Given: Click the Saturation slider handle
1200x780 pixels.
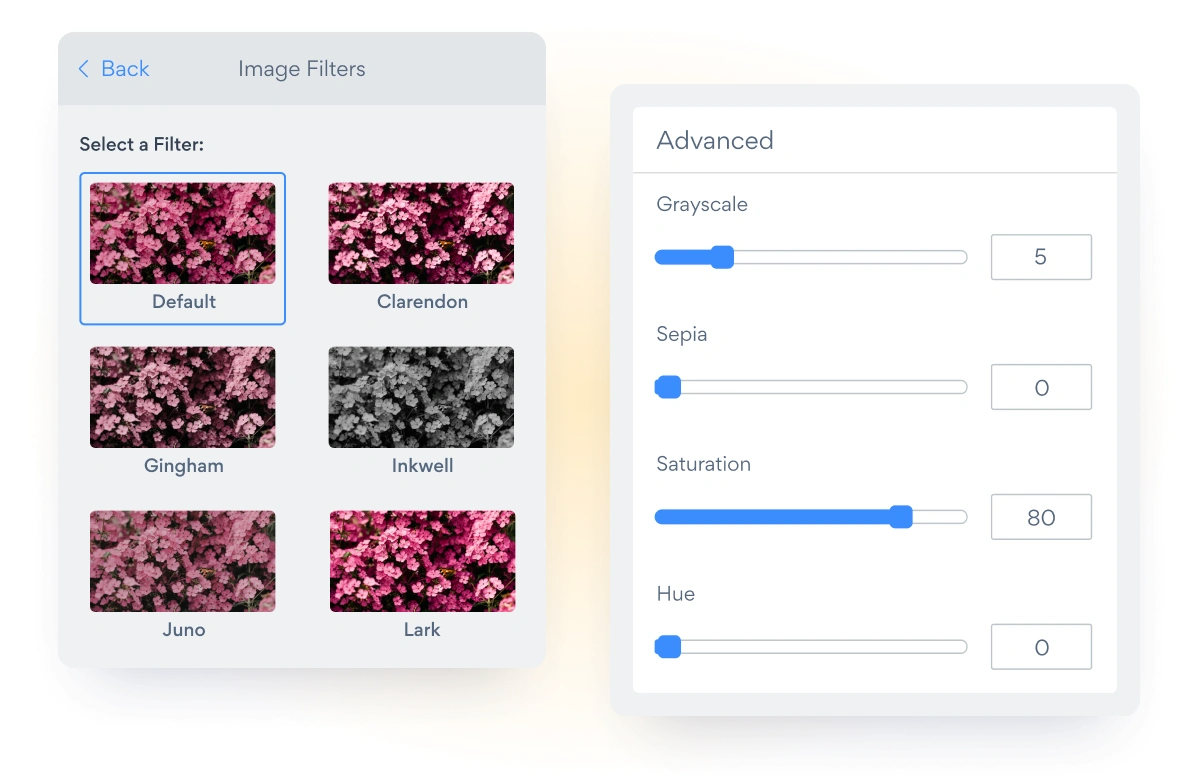Looking at the screenshot, I should (x=901, y=517).
